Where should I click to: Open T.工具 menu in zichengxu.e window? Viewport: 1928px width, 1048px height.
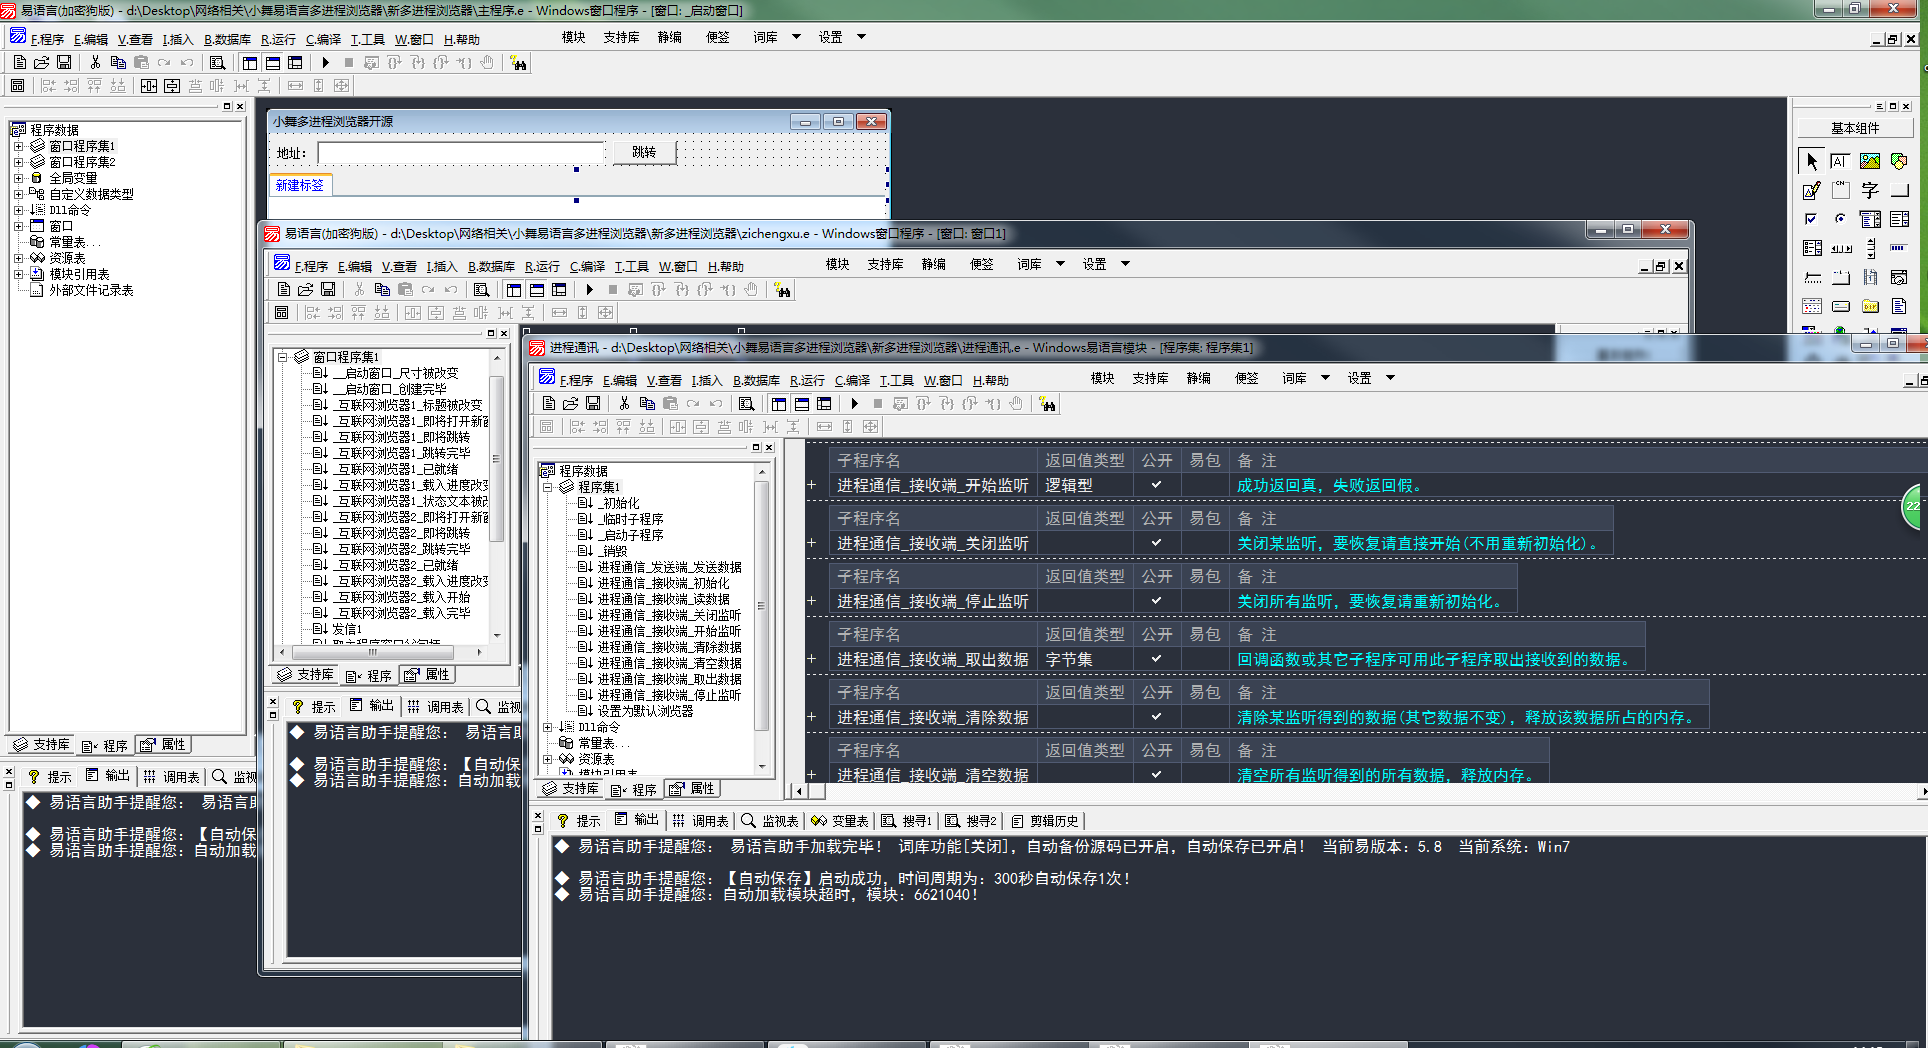coord(631,267)
